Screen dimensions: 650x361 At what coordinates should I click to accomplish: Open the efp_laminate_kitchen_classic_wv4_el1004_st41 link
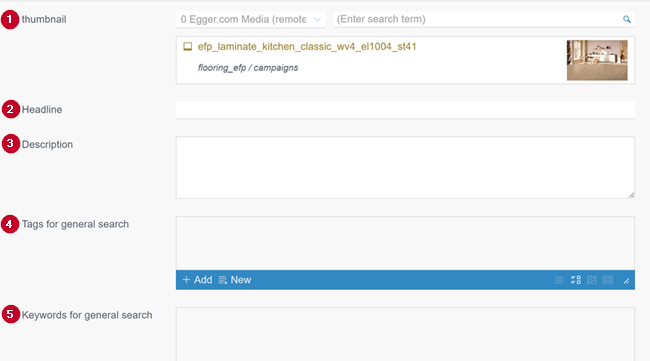tap(307, 46)
